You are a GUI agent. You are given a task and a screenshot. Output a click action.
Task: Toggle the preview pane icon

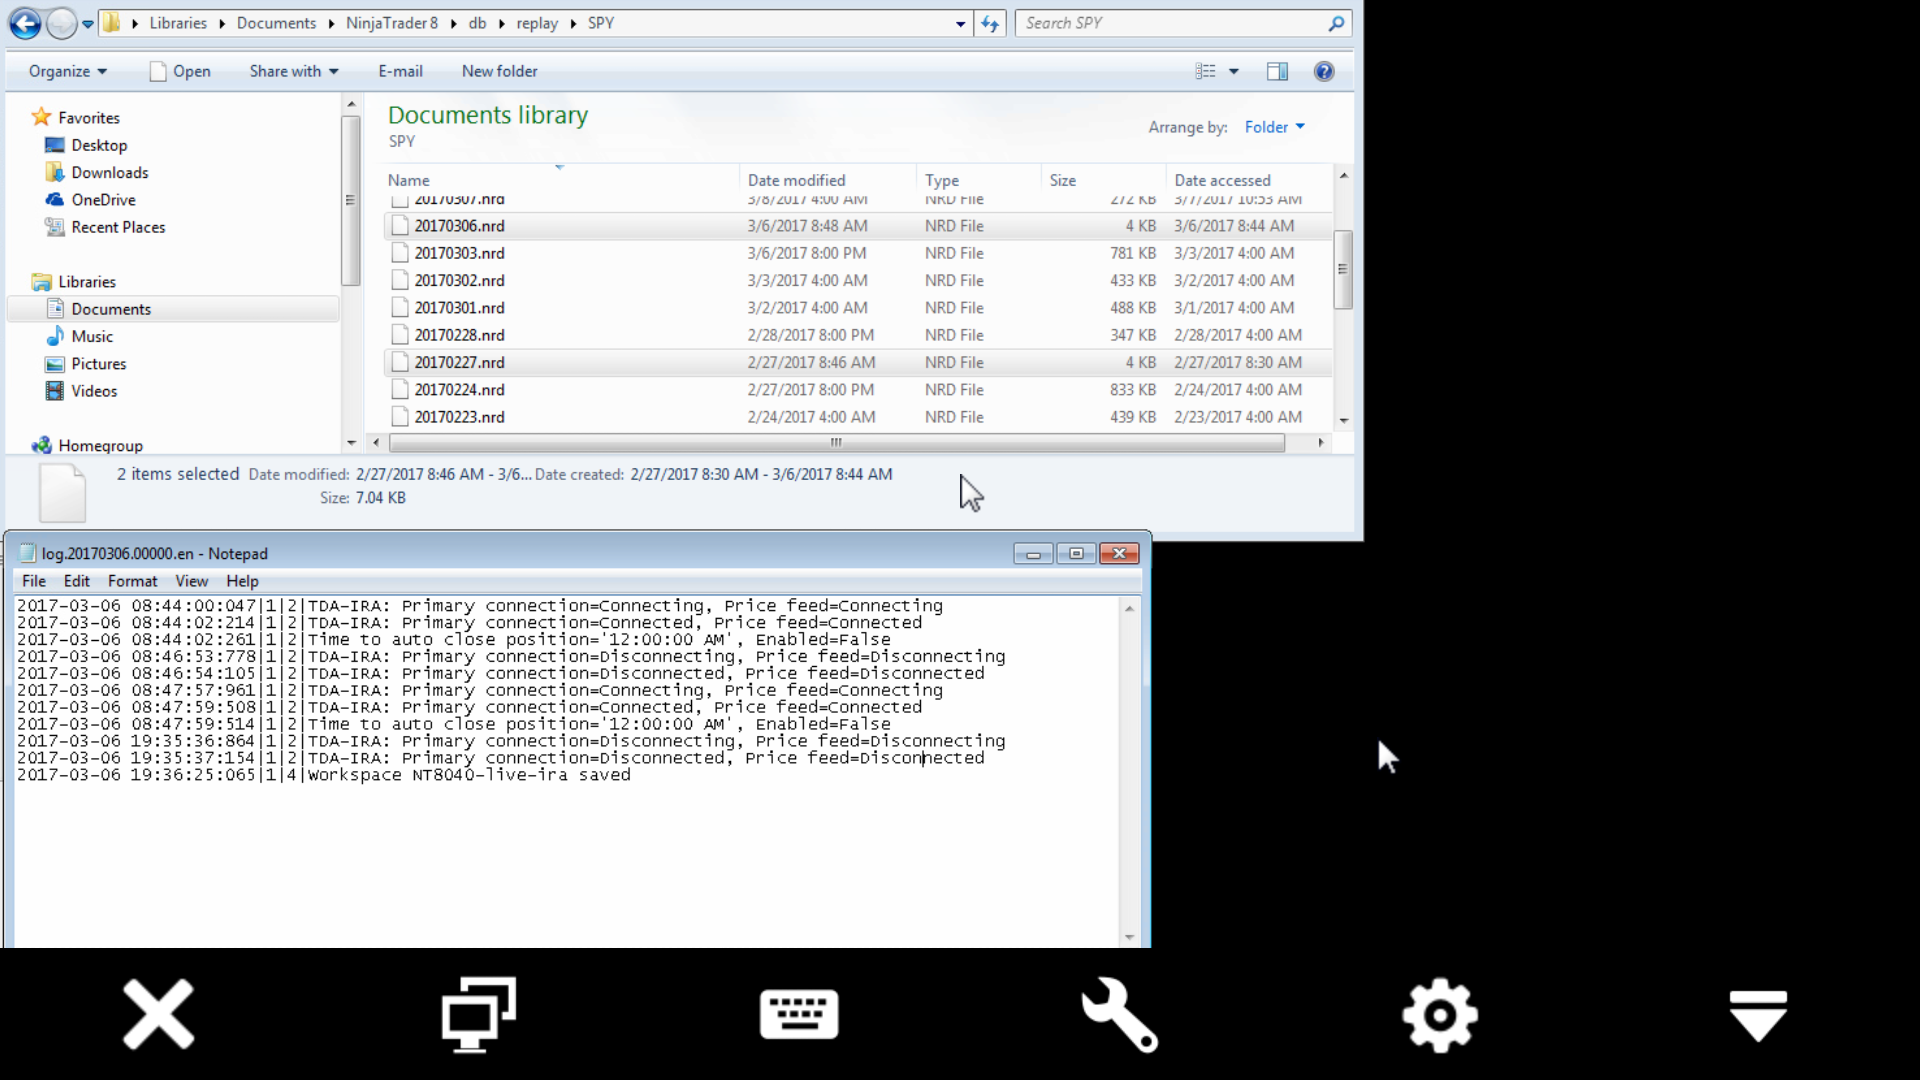[1277, 71]
